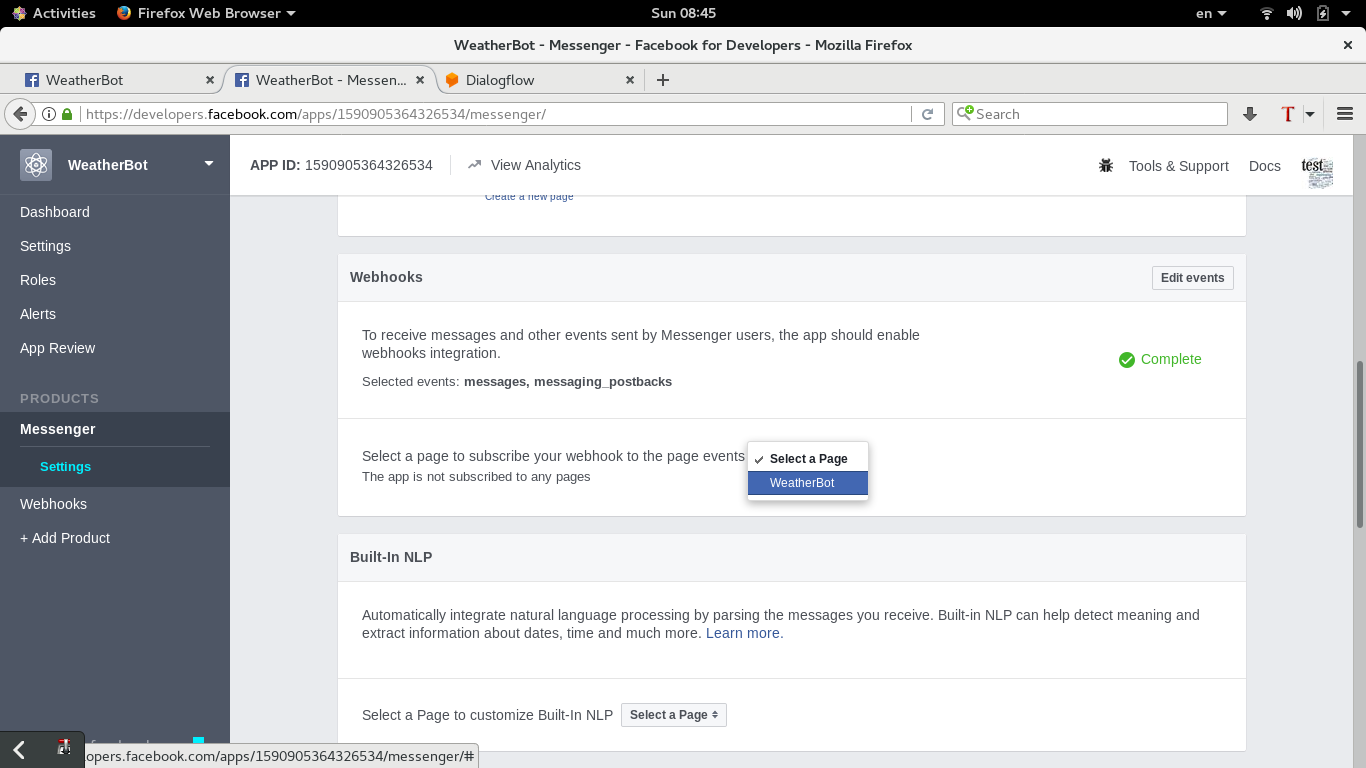Screen dimensions: 1366x768
Task: Close the Firefox window
Action: (1347, 45)
